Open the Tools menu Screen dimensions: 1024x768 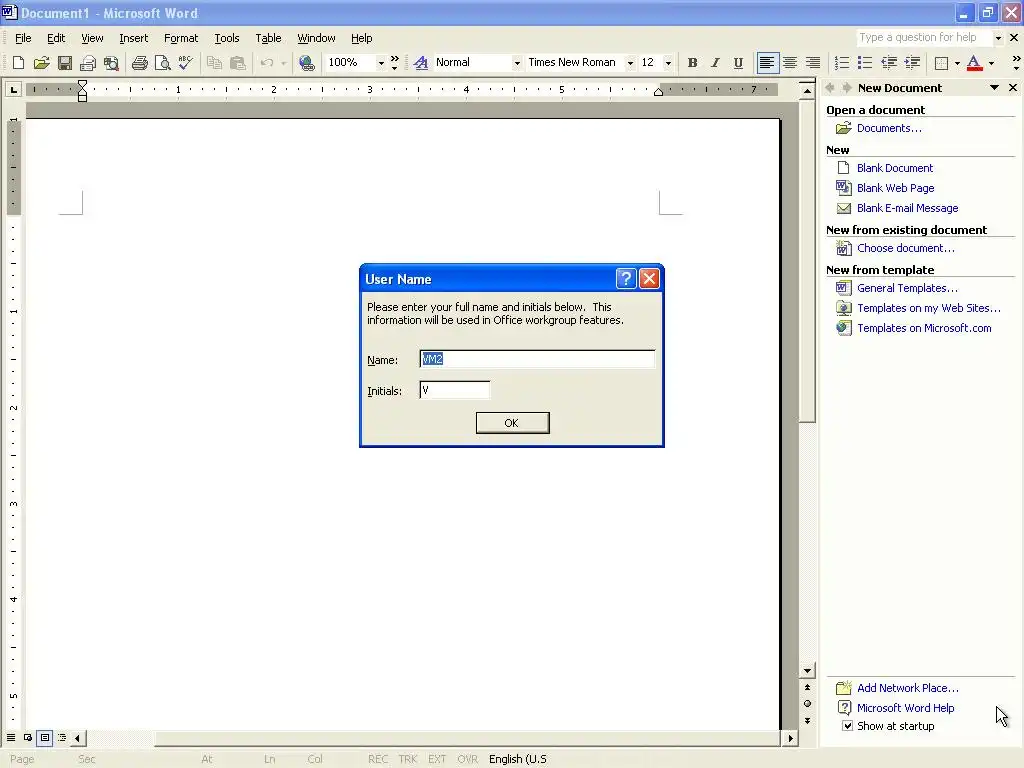pyautogui.click(x=227, y=38)
